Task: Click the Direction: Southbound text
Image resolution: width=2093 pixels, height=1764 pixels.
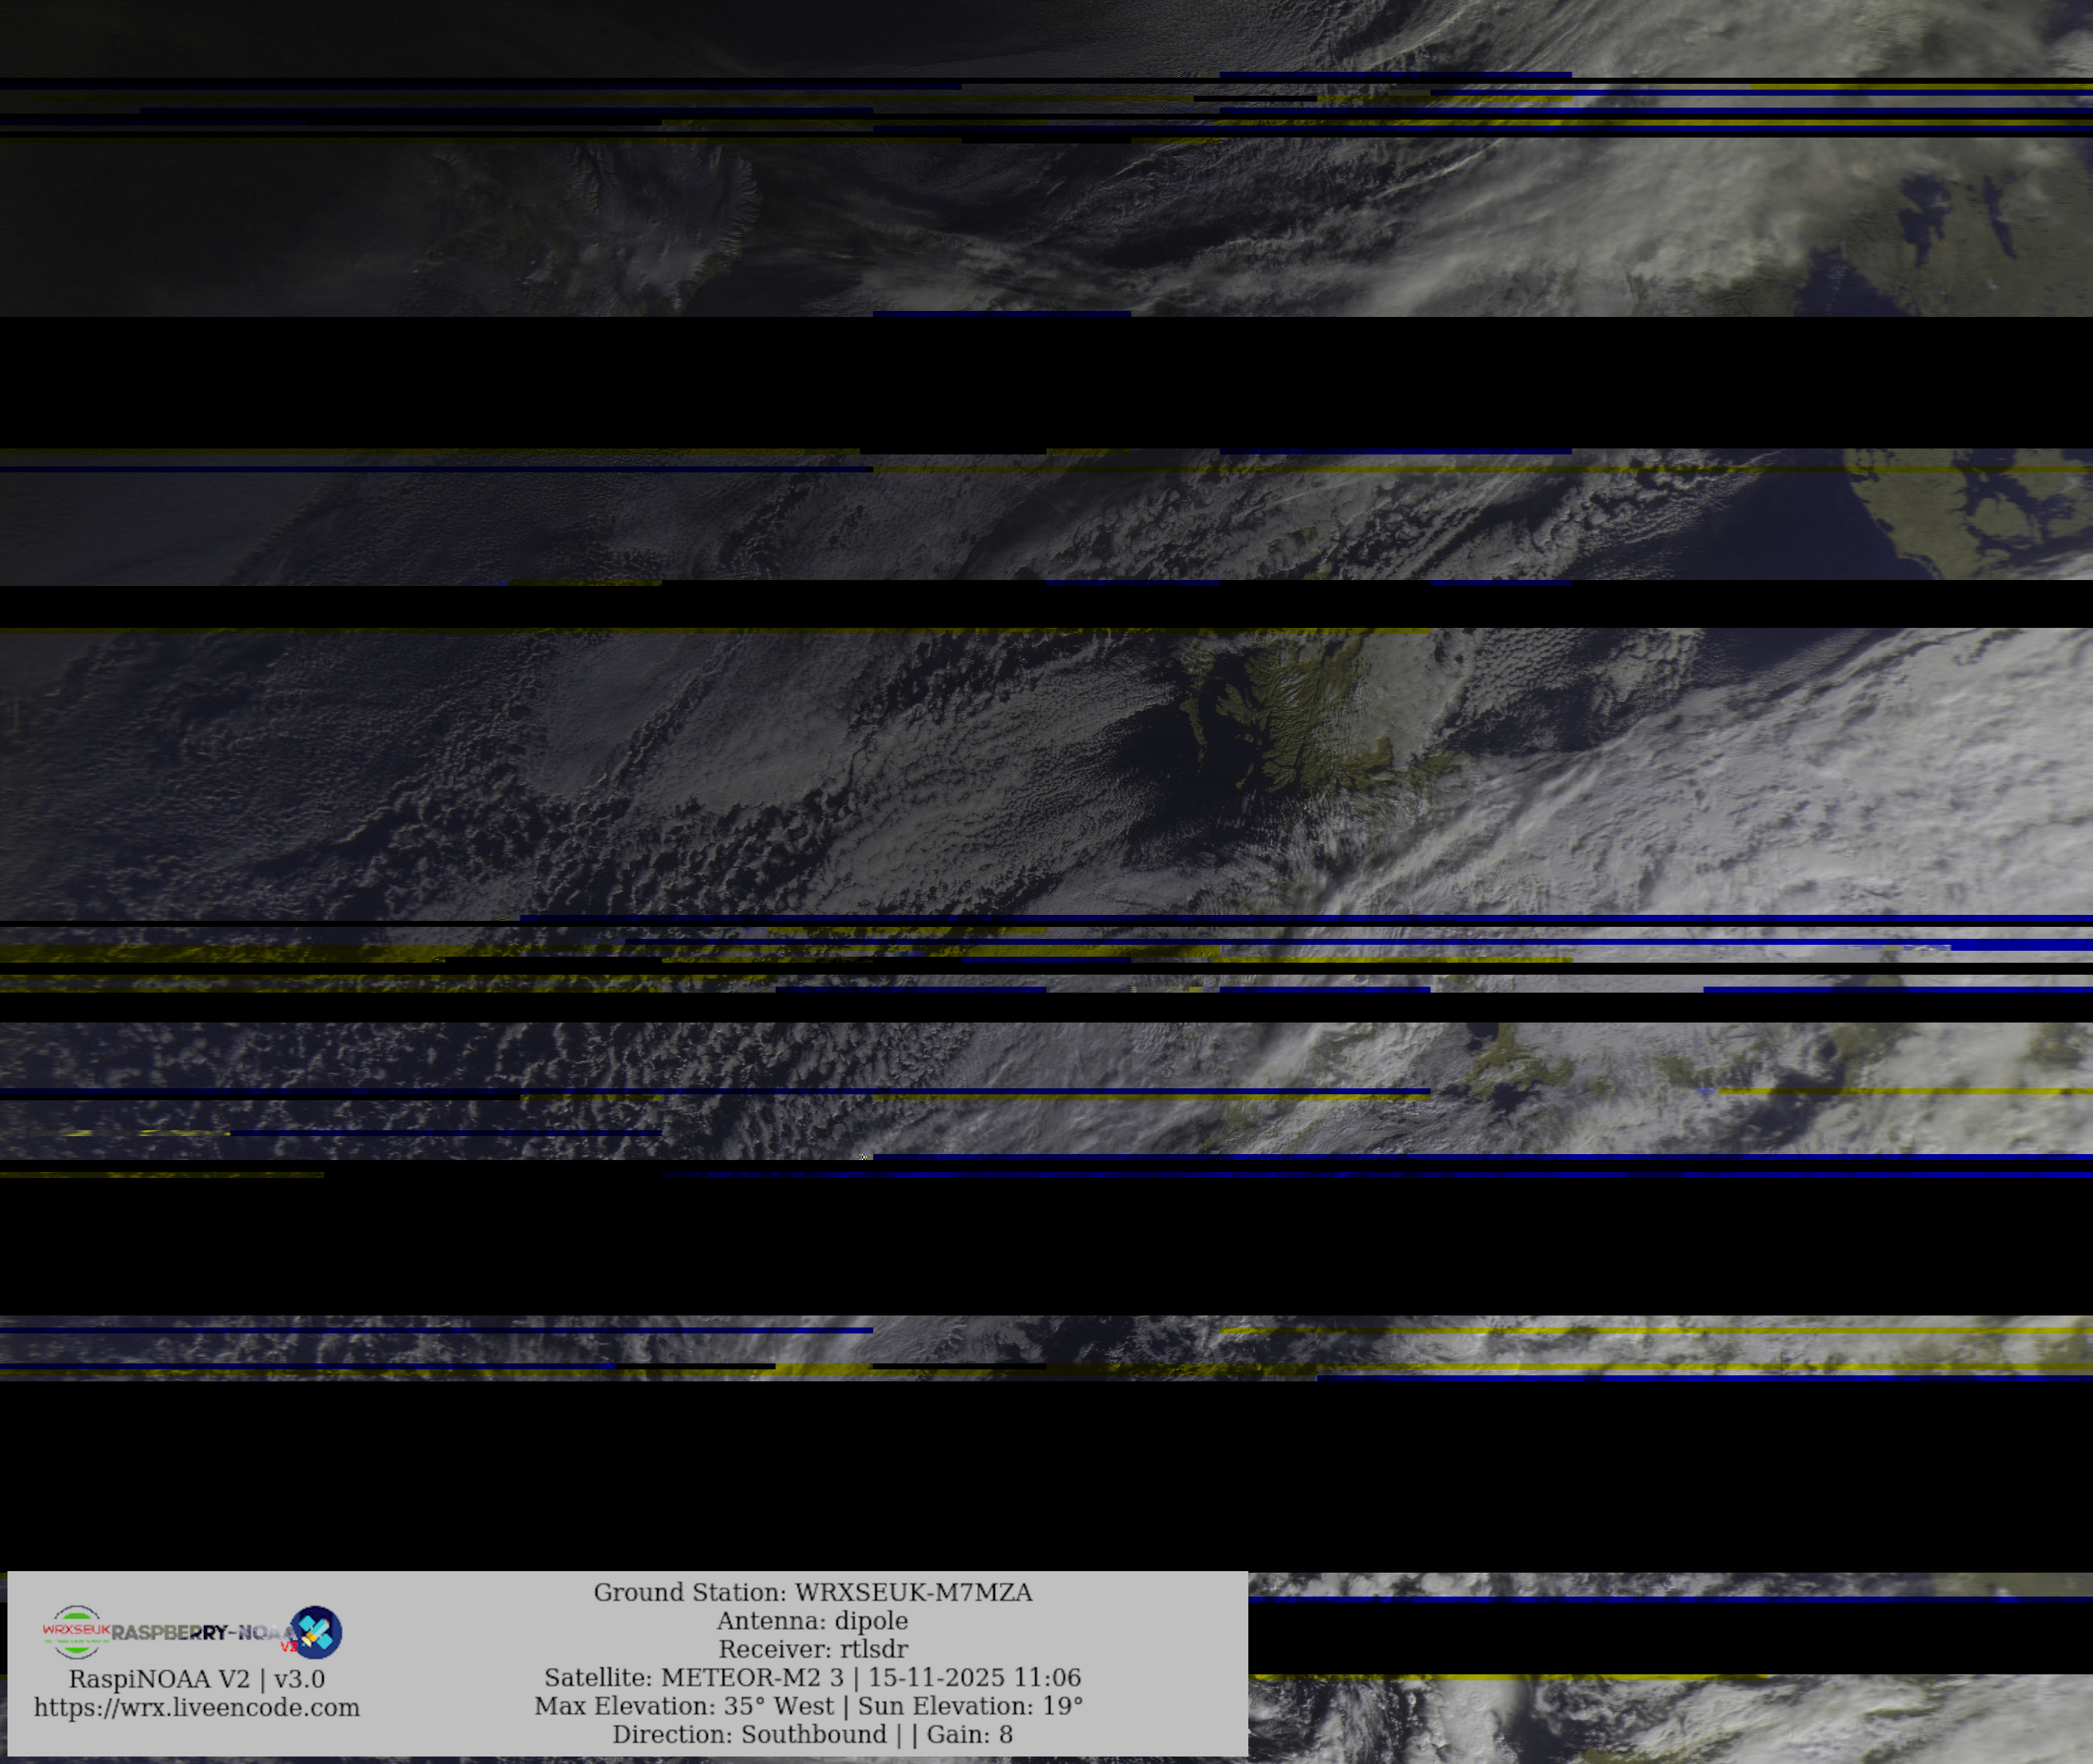Action: [749, 1734]
